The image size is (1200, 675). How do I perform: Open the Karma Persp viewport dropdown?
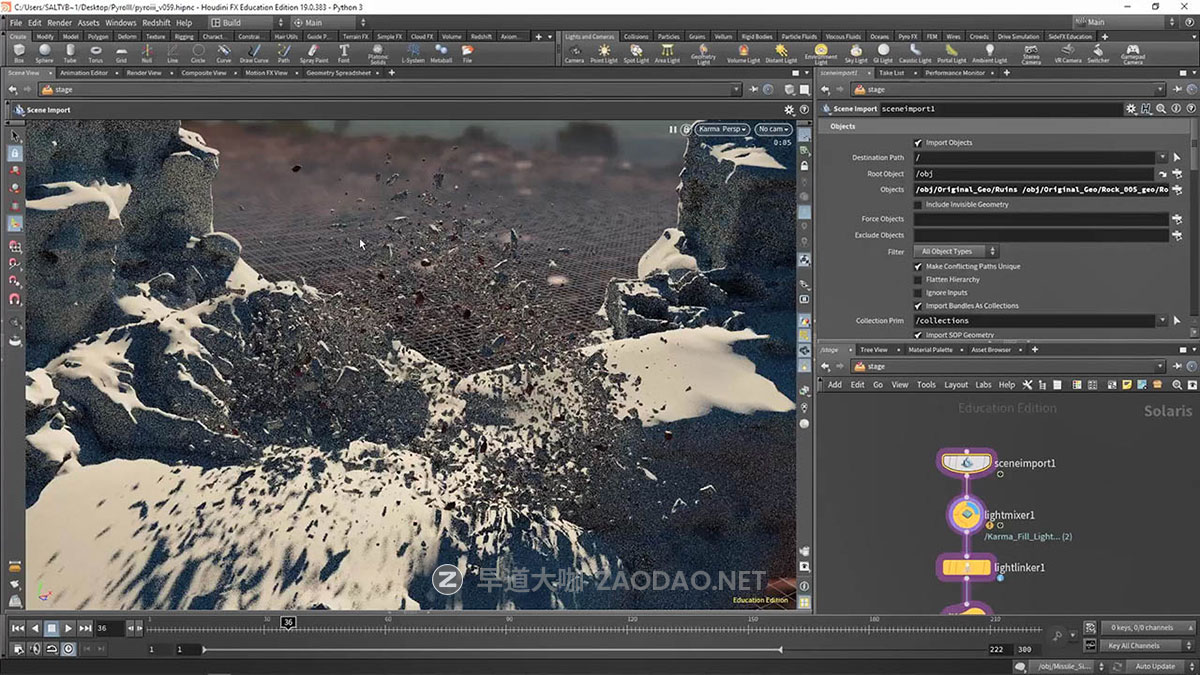723,129
